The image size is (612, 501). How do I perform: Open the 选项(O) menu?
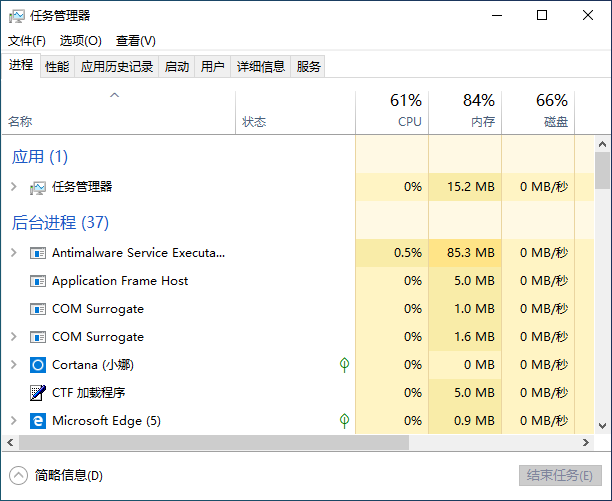click(80, 41)
